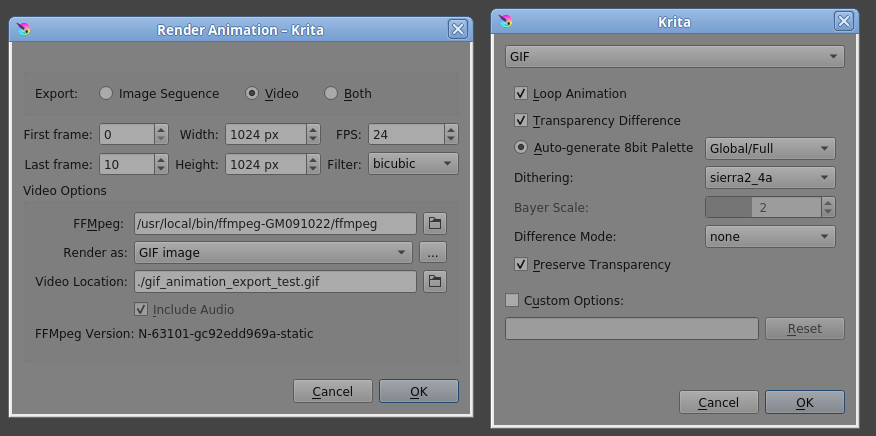Toggle the Transparency Difference checkbox
The height and width of the screenshot is (436, 876).
520,121
